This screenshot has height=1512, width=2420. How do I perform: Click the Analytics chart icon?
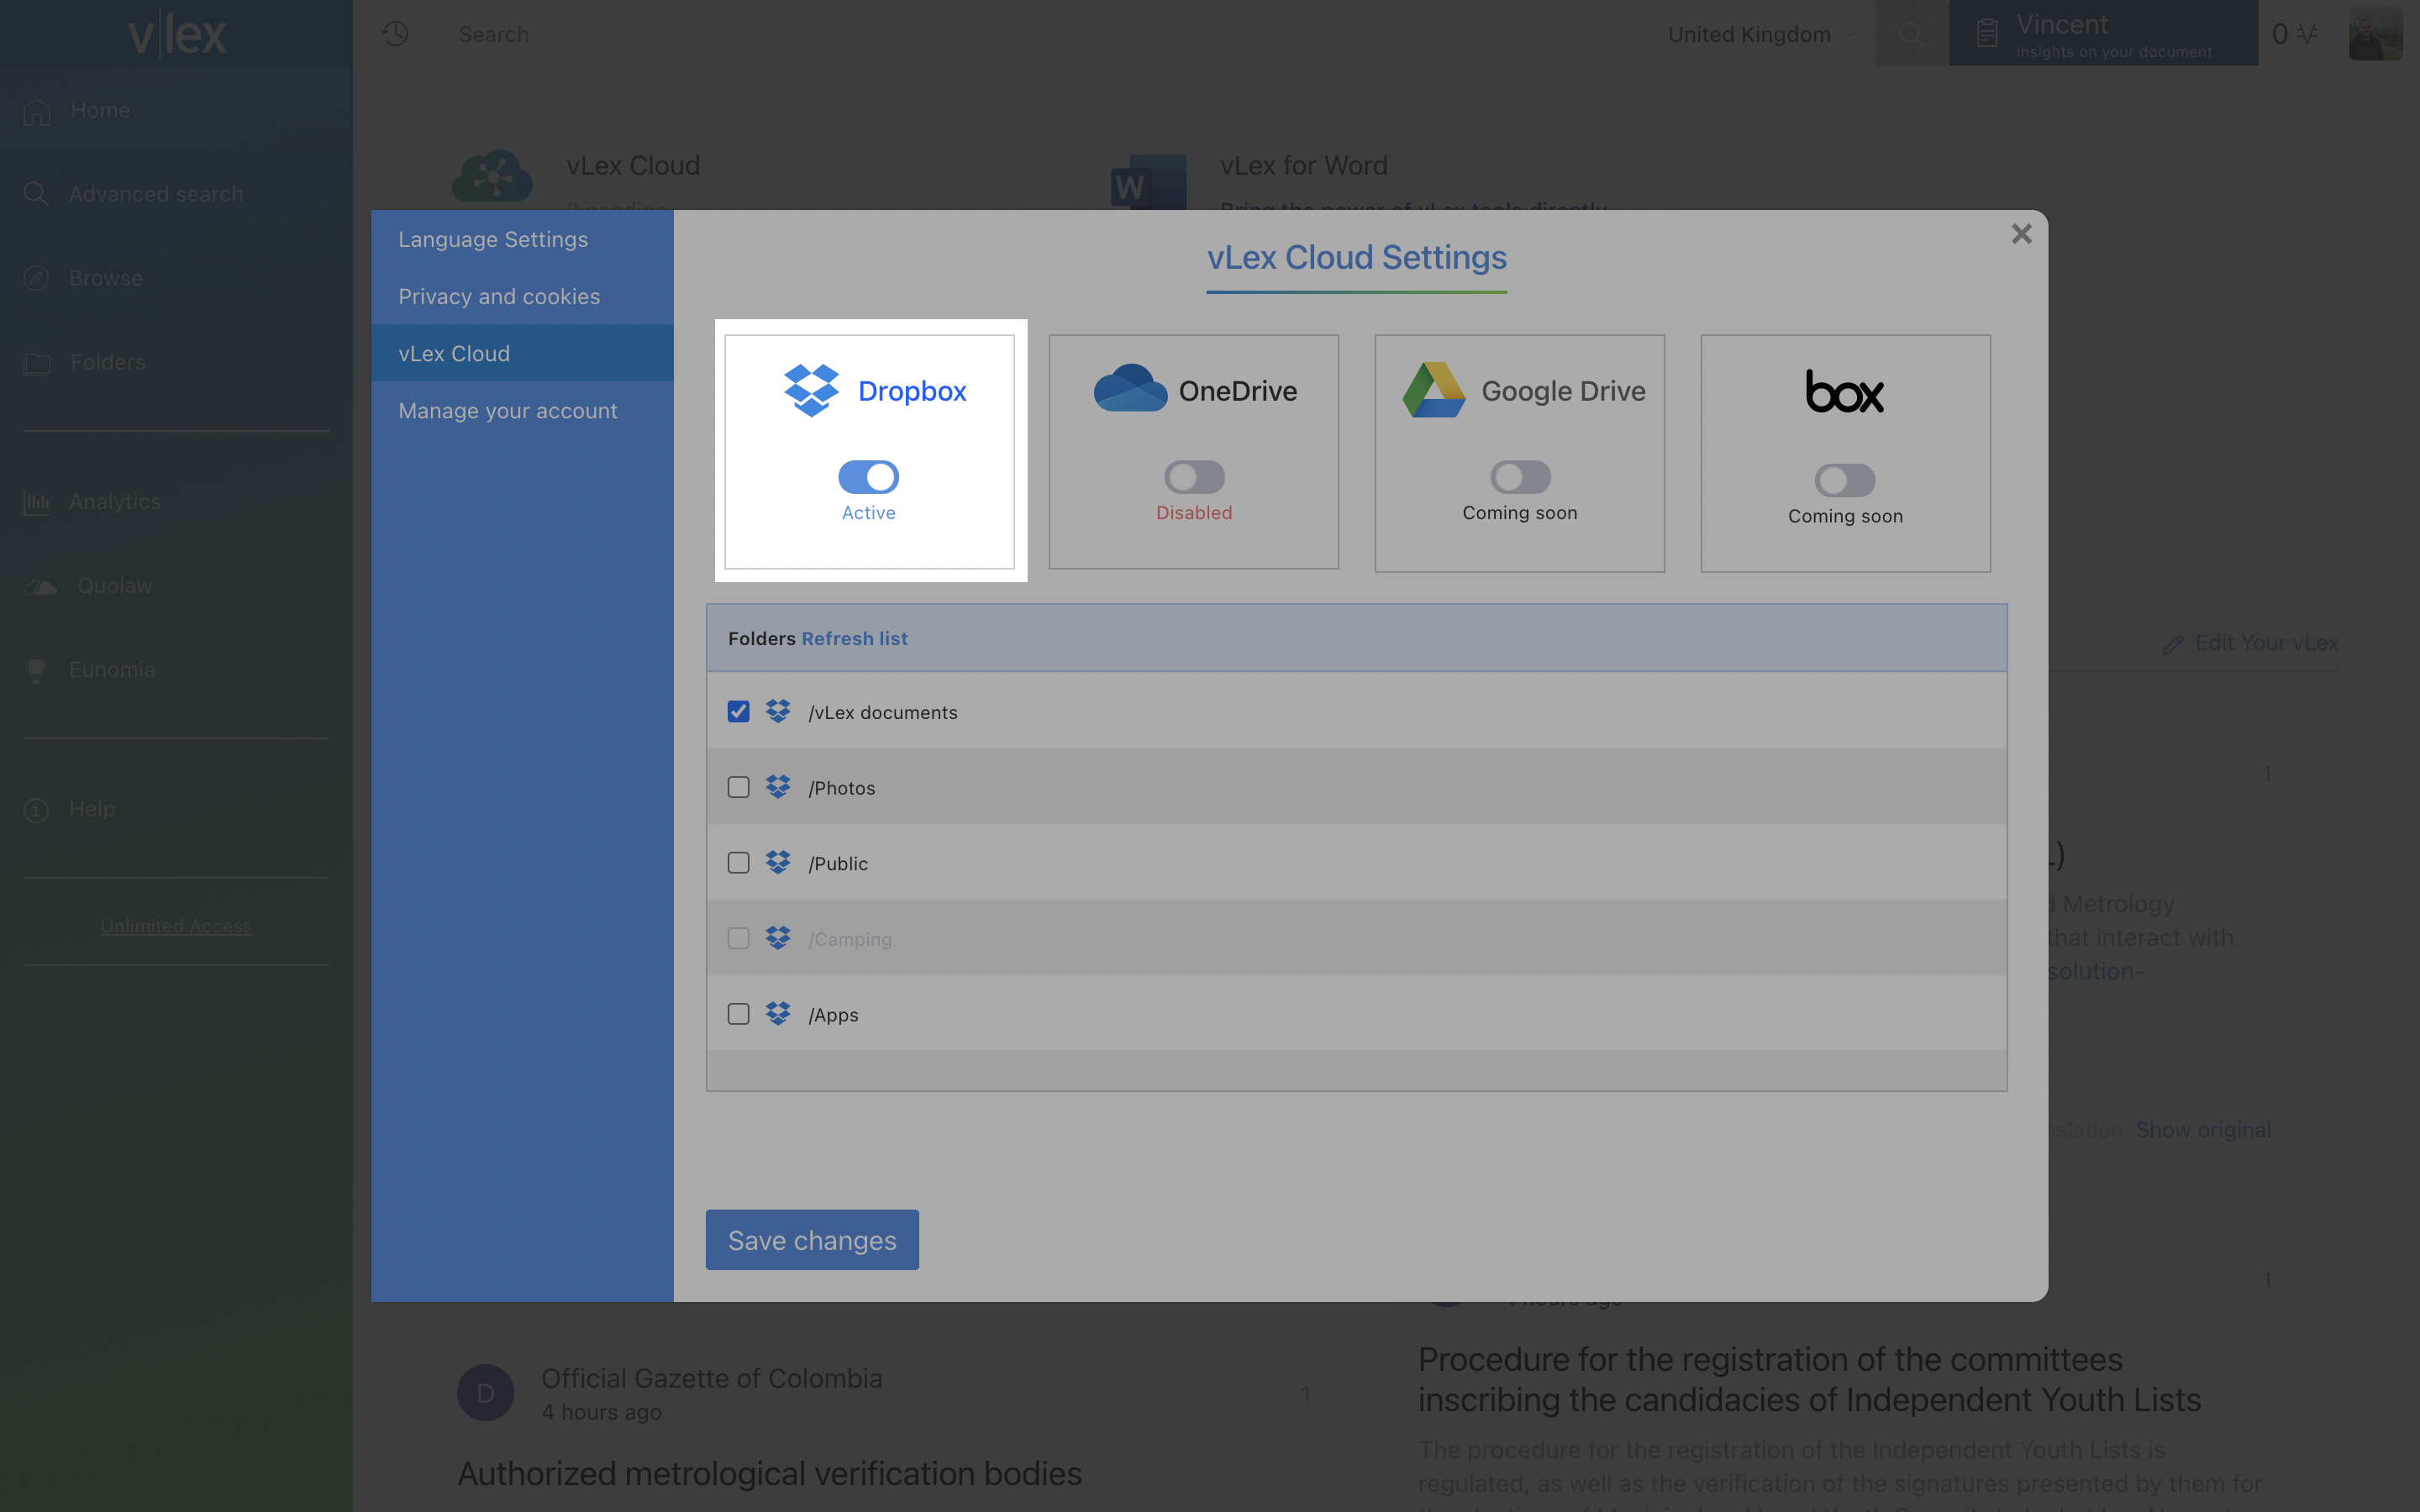[36, 502]
